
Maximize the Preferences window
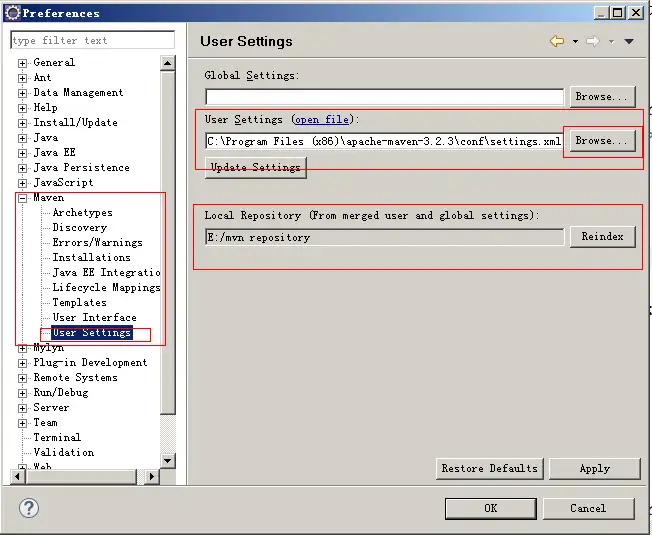[618, 13]
